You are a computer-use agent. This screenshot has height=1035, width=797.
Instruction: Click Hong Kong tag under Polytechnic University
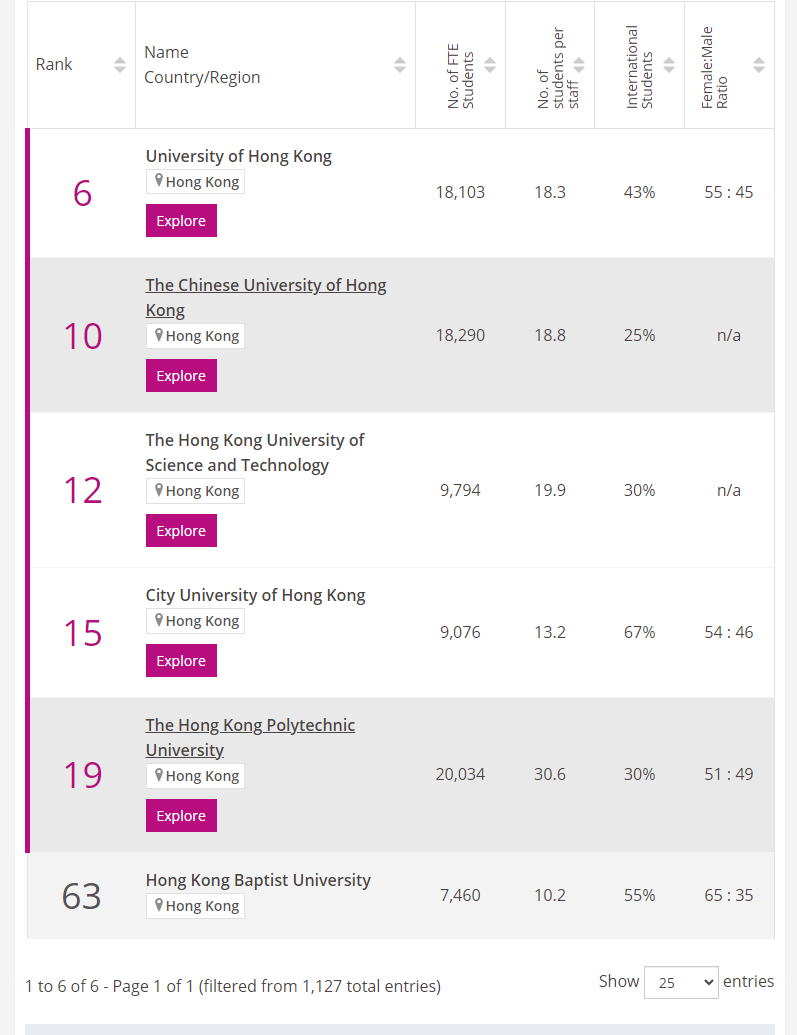(x=195, y=776)
